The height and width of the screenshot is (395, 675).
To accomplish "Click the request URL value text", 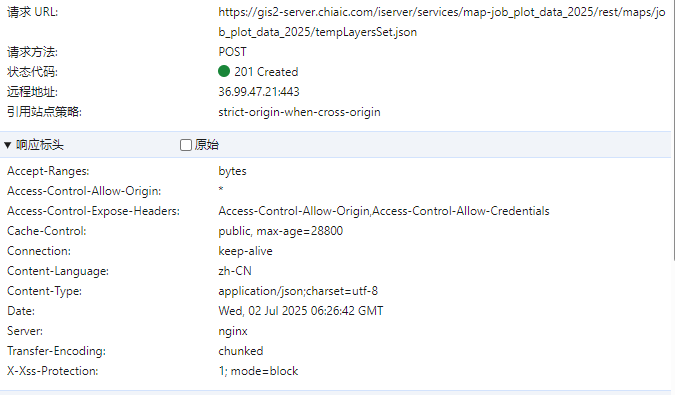I will [x=442, y=22].
